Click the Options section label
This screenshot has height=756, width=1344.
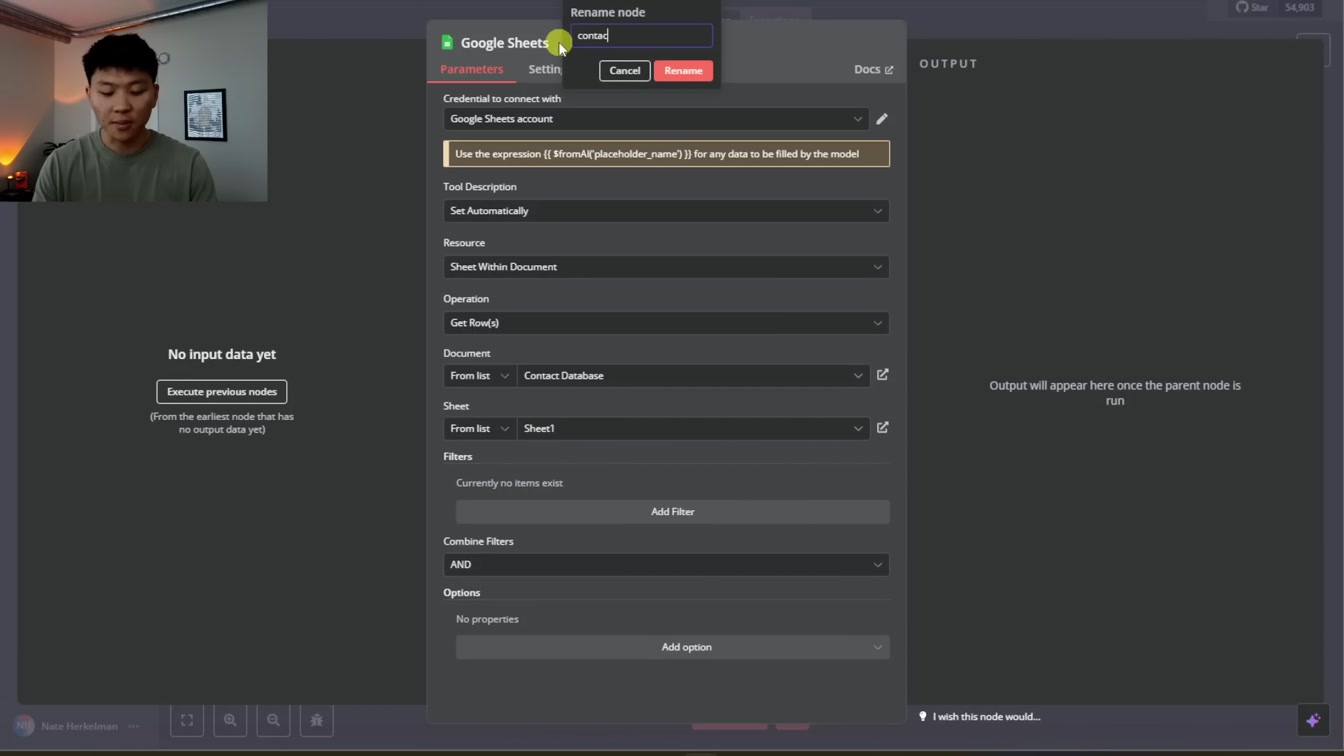click(x=462, y=592)
